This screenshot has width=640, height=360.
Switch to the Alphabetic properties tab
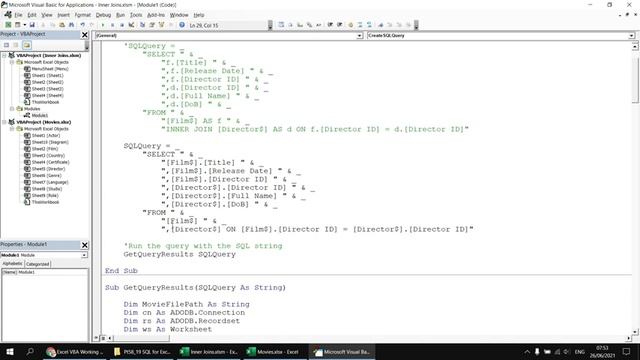point(12,264)
